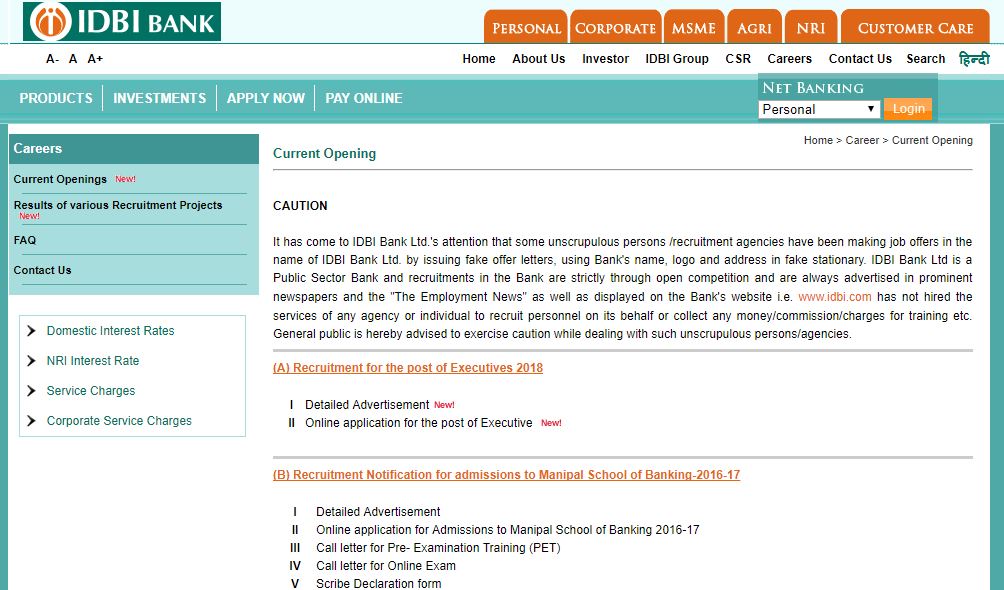Screen dimensions: 1004x590
Task: Expand the Investments menu
Action: tap(159, 98)
